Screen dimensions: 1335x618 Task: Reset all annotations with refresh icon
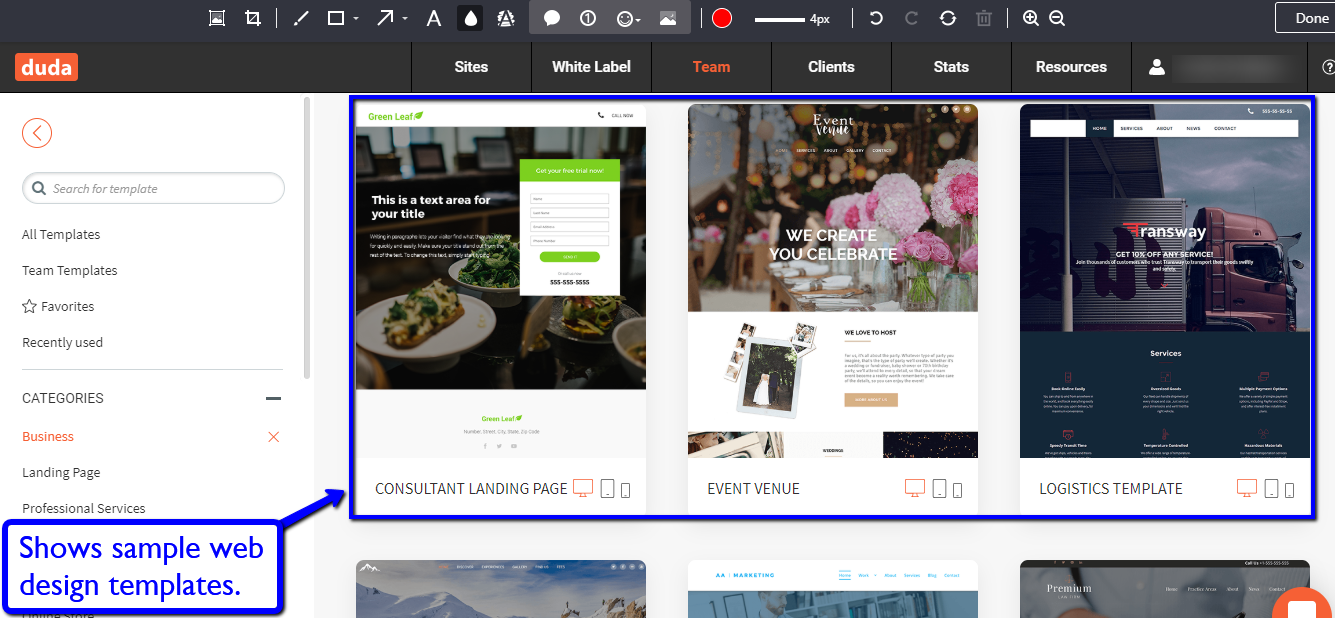[947, 18]
